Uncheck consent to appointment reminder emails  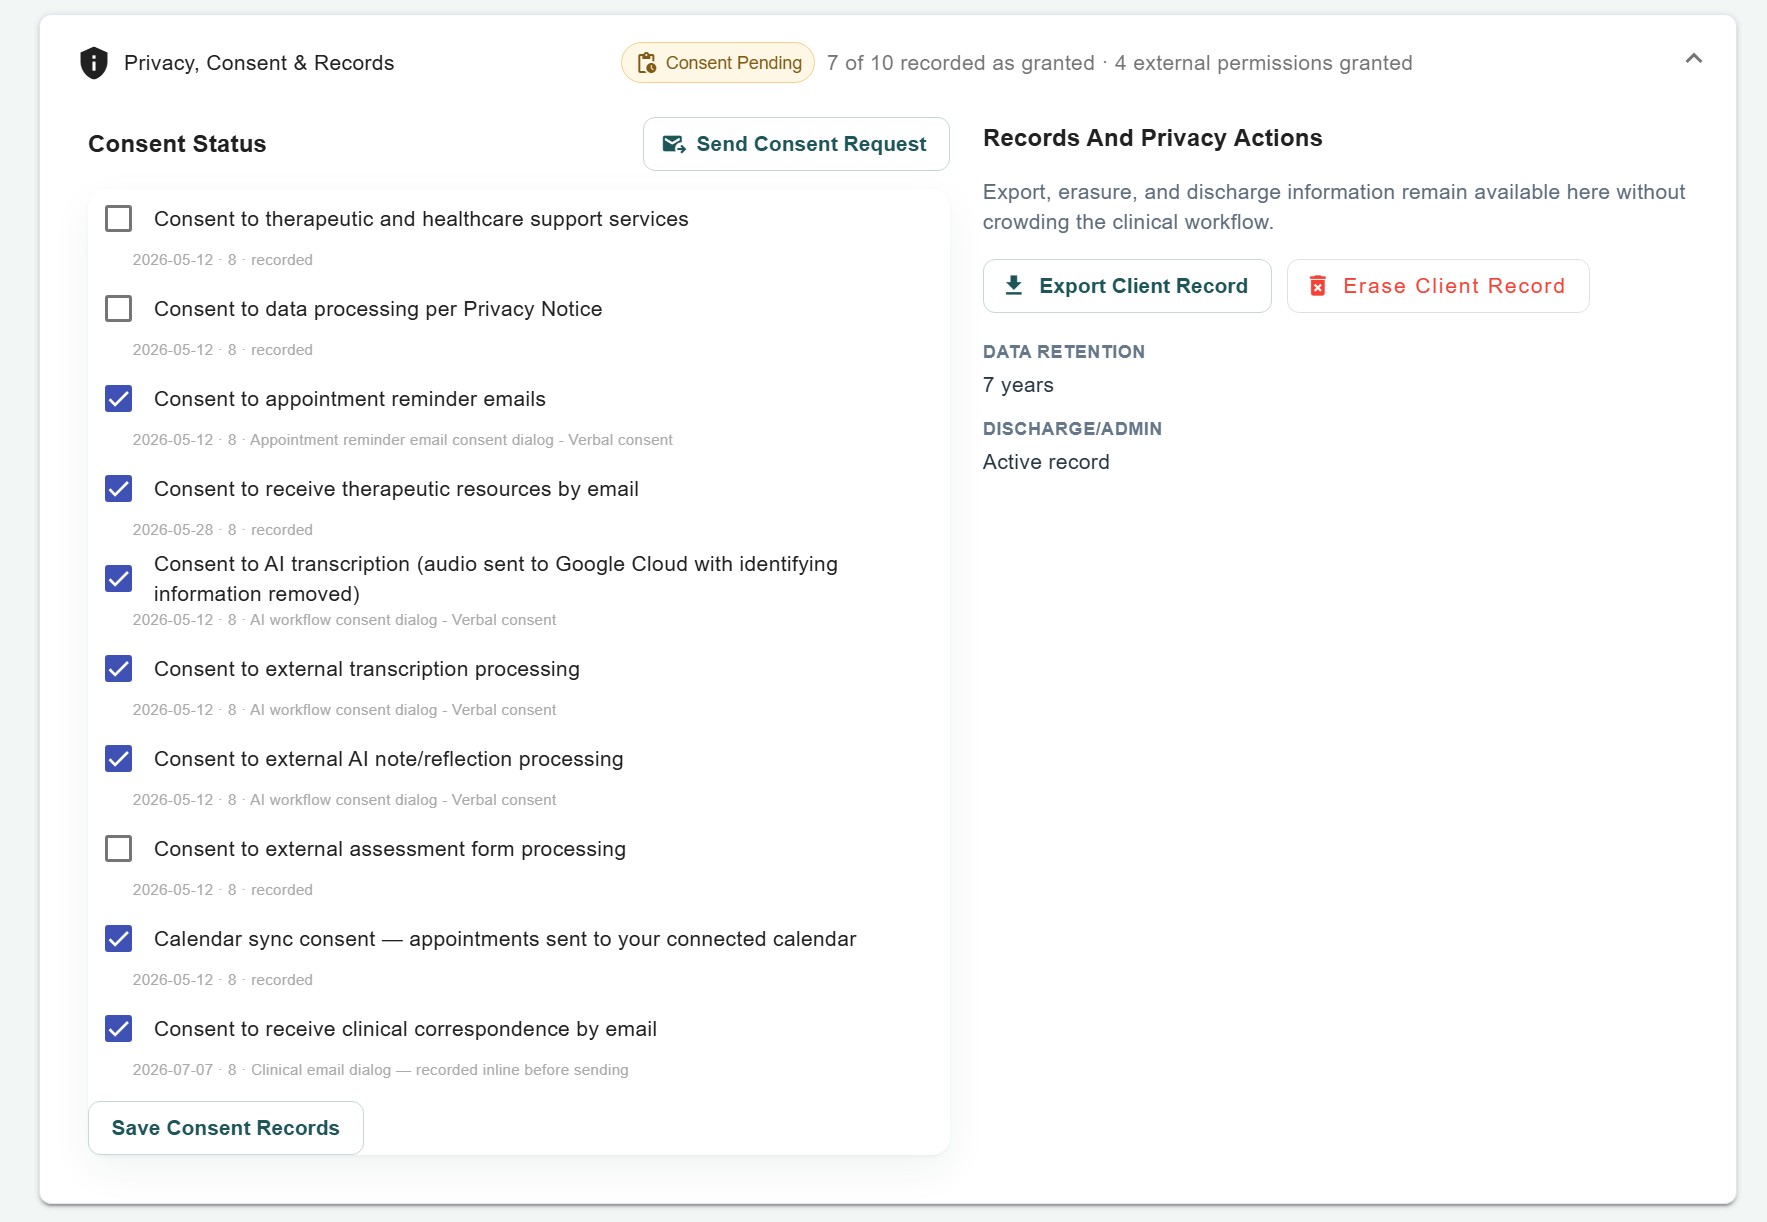119,399
